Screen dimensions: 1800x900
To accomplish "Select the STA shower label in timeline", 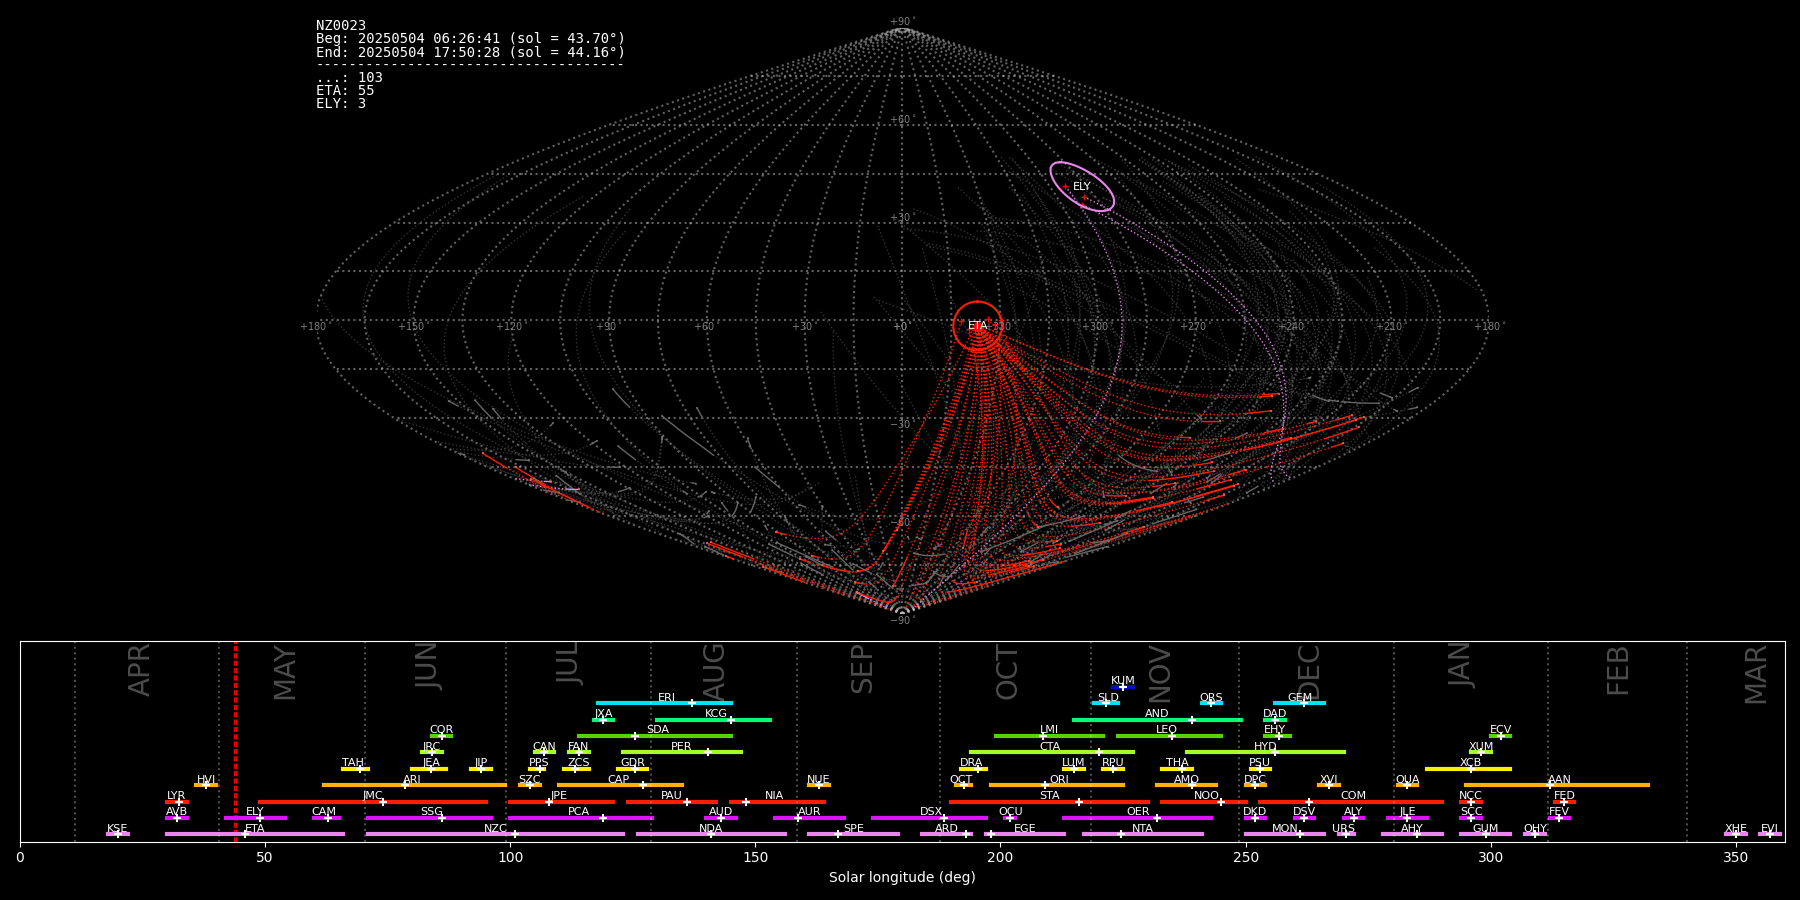I will click(x=1050, y=796).
